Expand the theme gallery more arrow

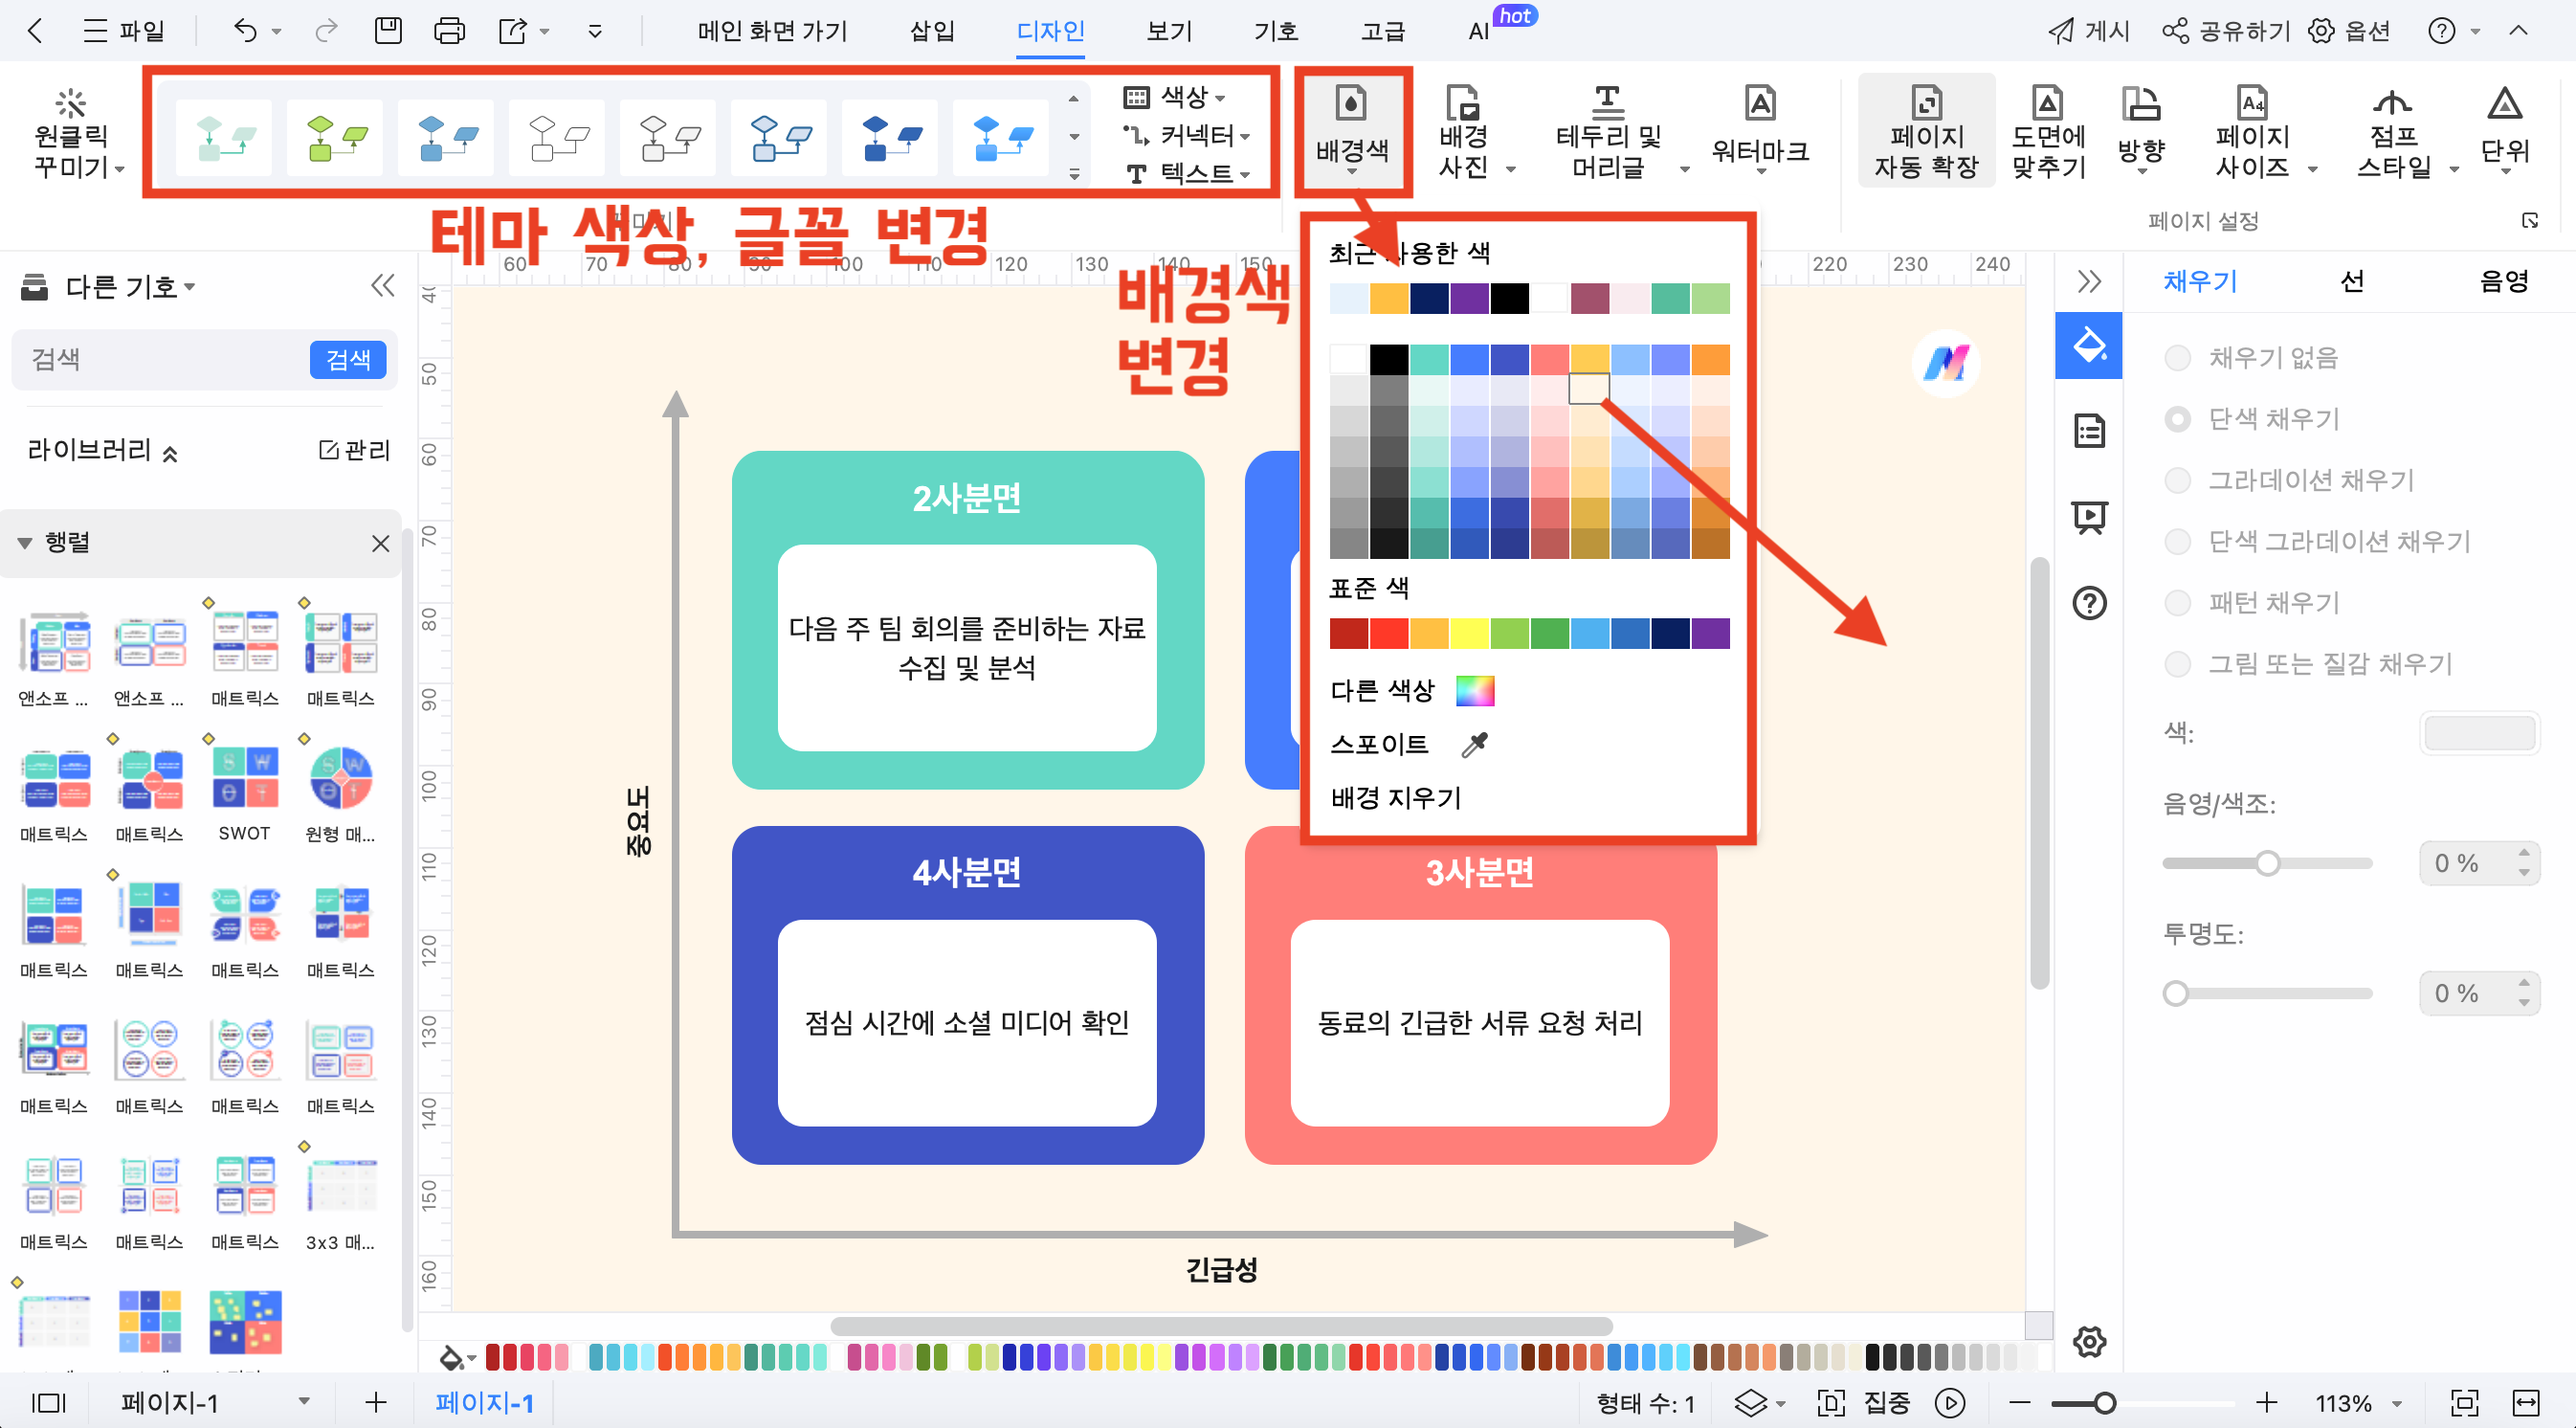coord(1074,175)
